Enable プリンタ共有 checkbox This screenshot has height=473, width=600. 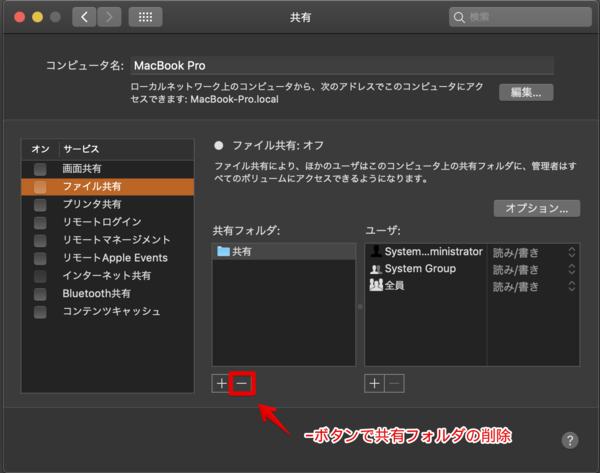point(40,205)
